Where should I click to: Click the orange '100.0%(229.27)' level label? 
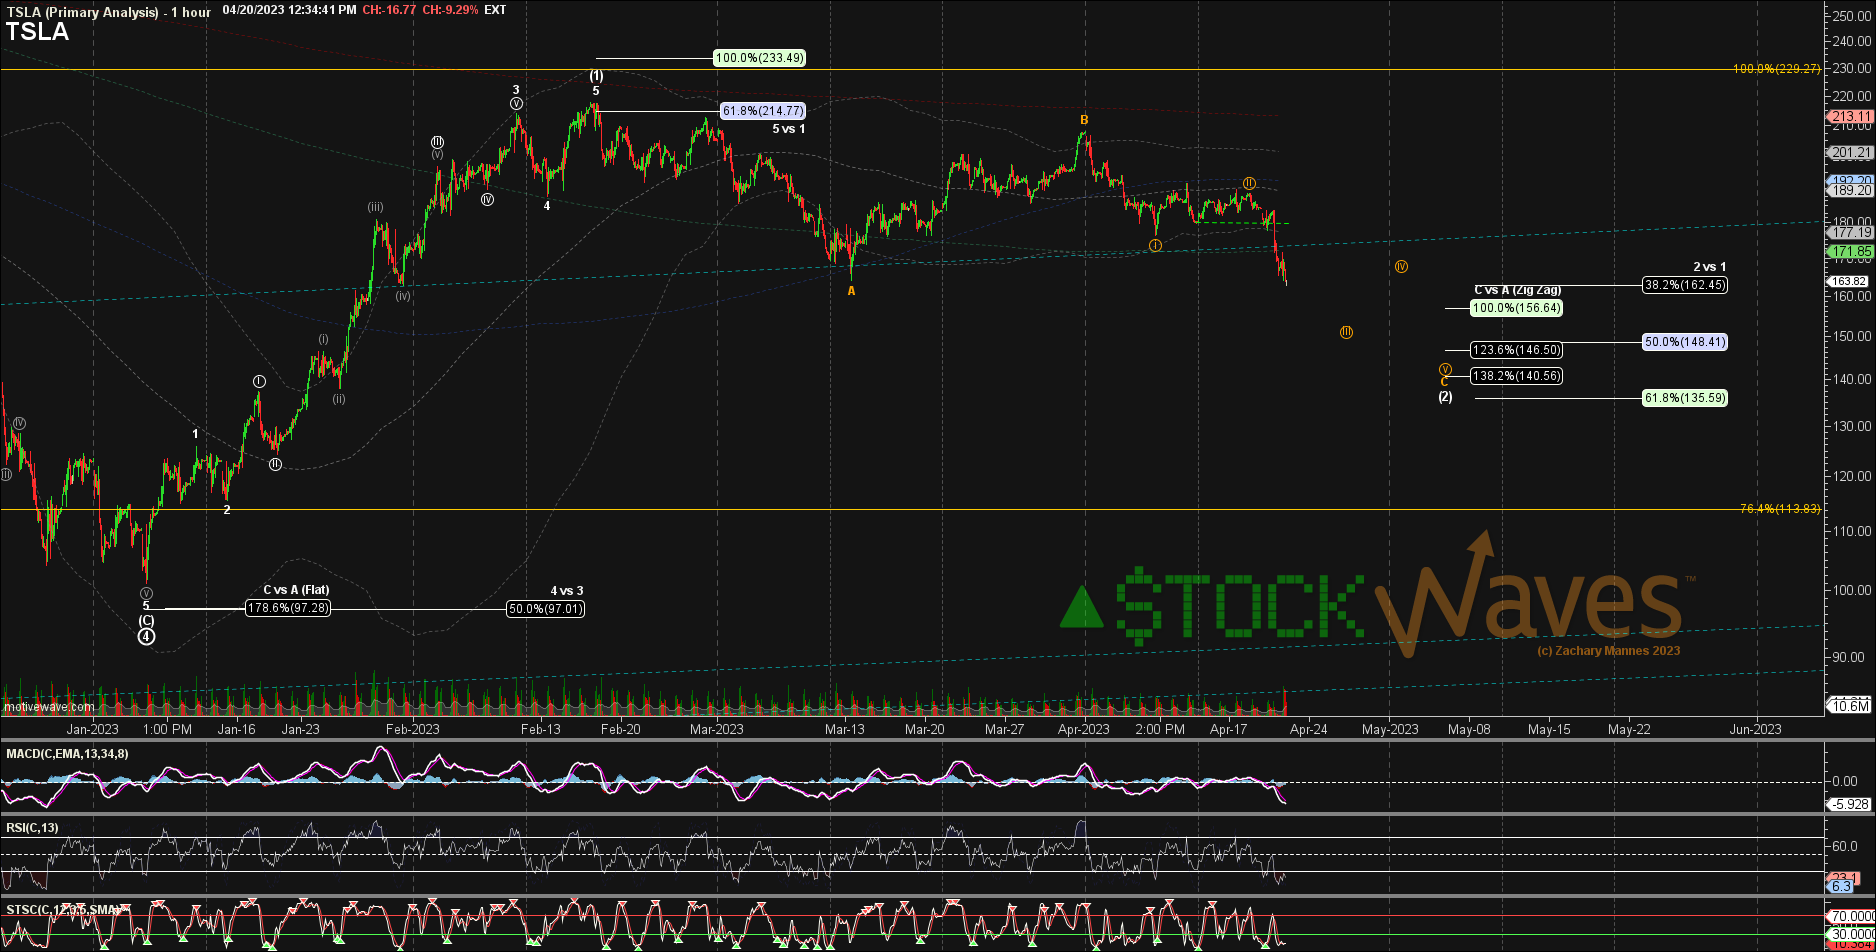pyautogui.click(x=1777, y=69)
